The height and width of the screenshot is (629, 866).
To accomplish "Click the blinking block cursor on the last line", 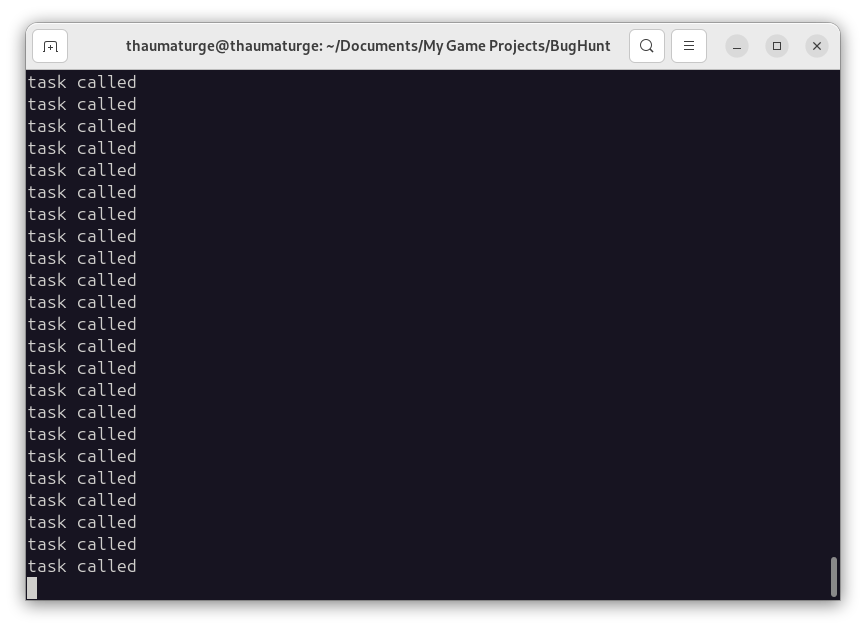I will [33, 588].
